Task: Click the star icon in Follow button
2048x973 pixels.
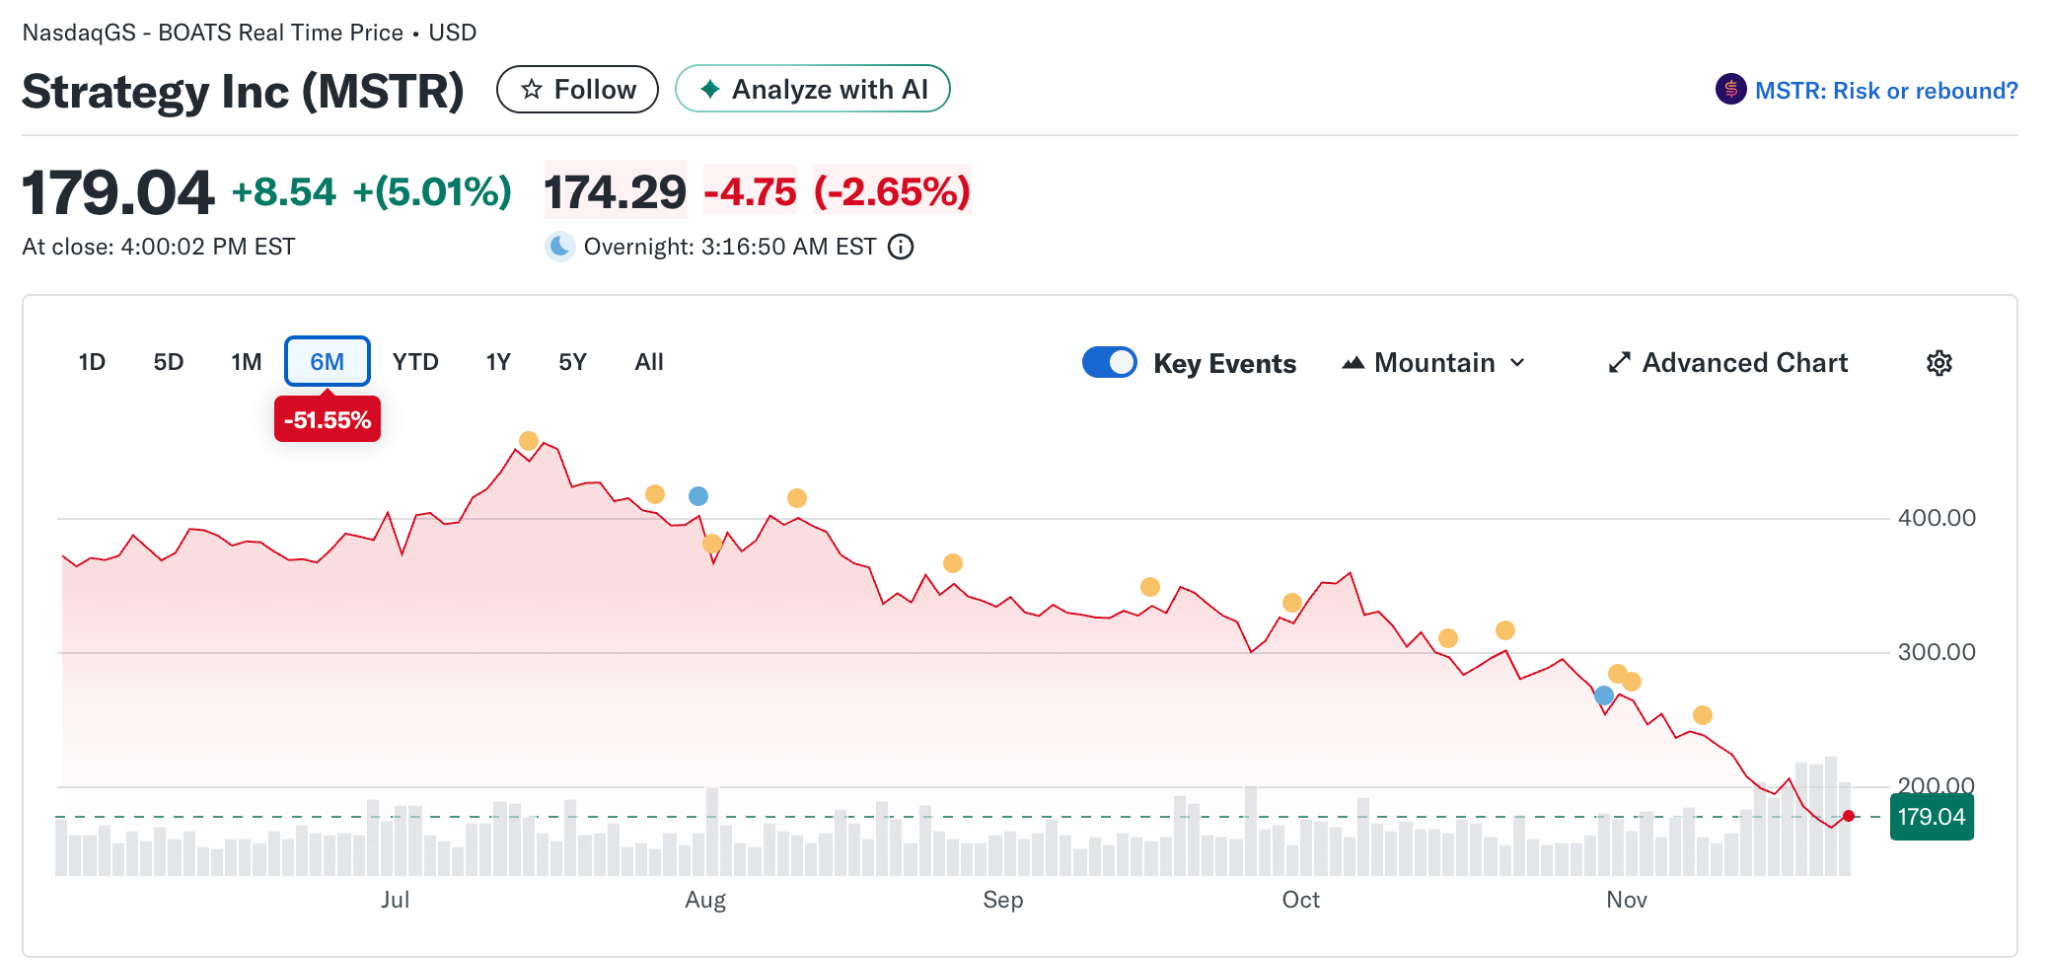Action: (x=533, y=89)
